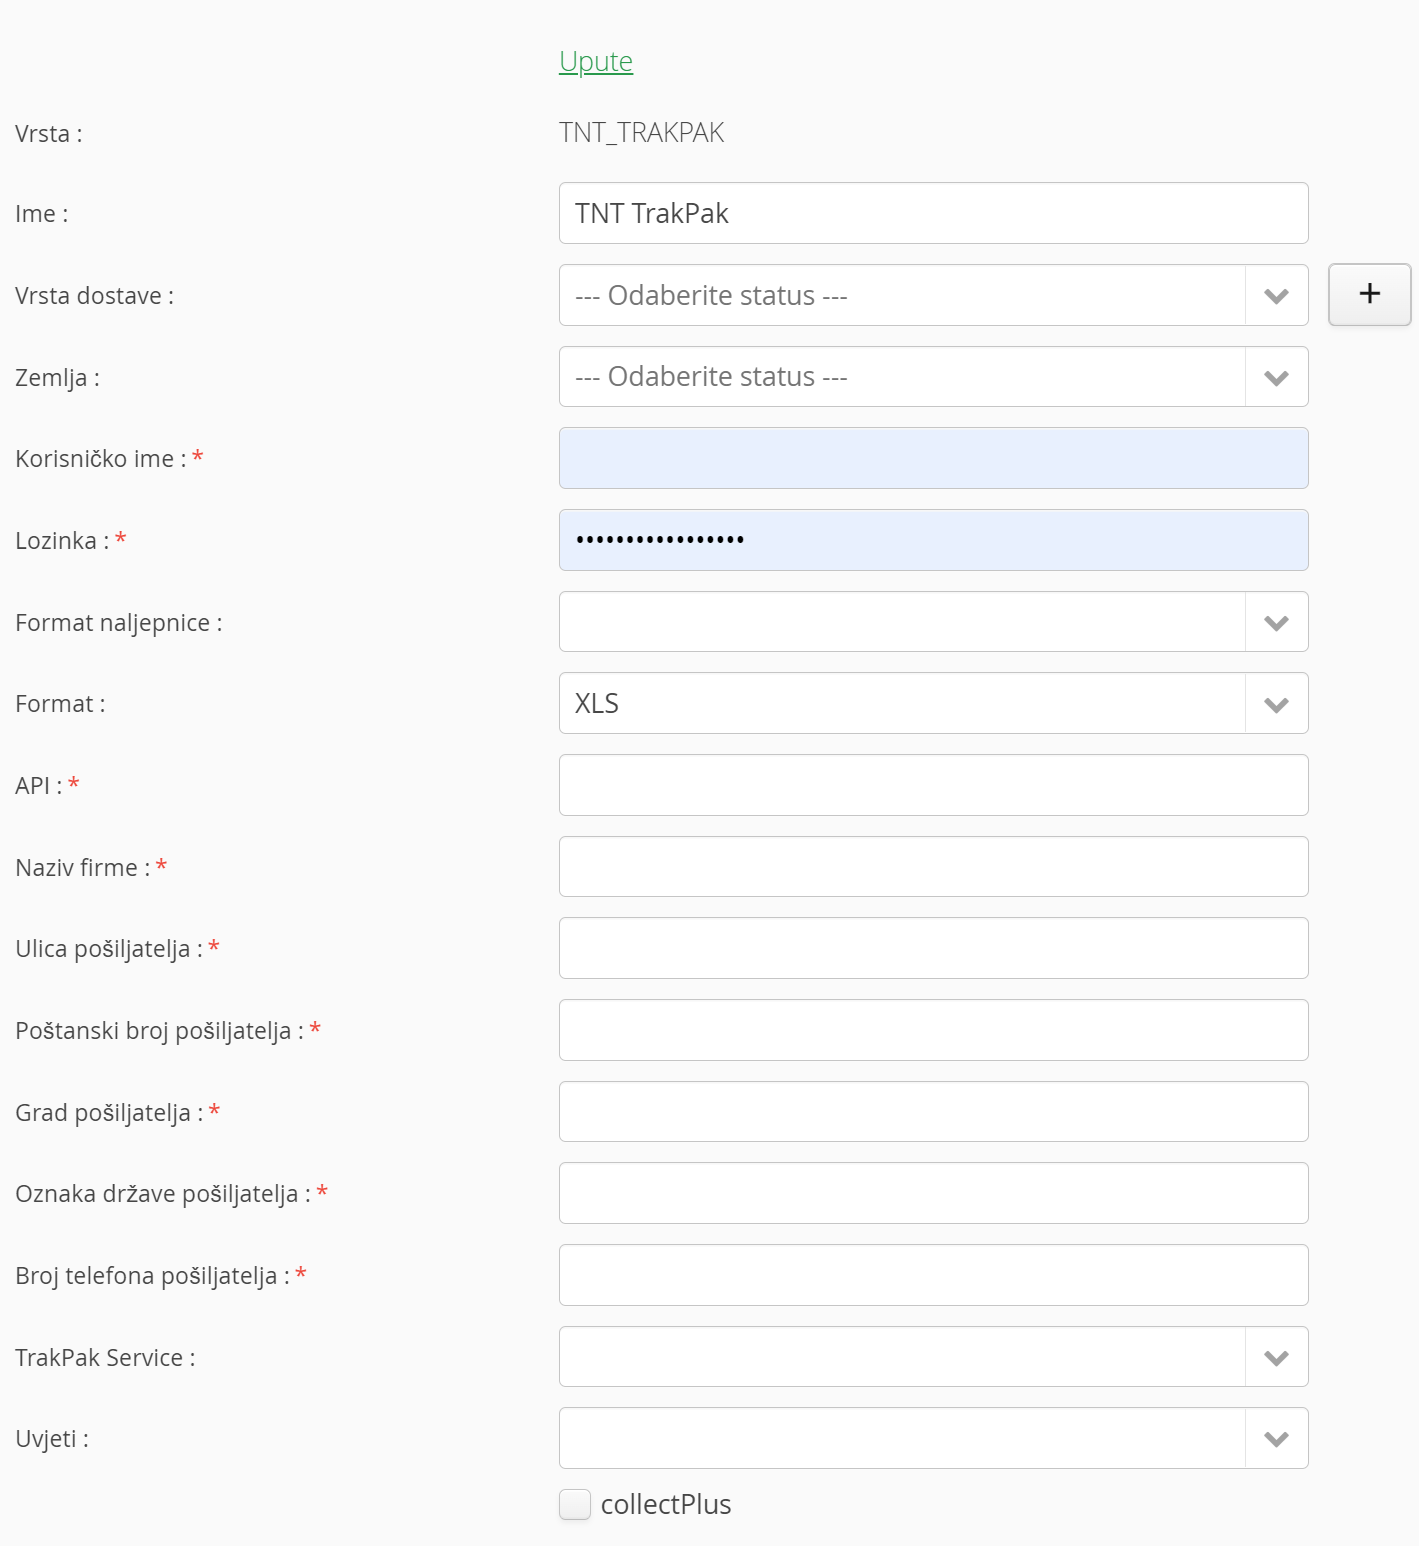This screenshot has height=1546, width=1419.
Task: Click the TNT_TRAKPAK type text
Action: click(641, 132)
